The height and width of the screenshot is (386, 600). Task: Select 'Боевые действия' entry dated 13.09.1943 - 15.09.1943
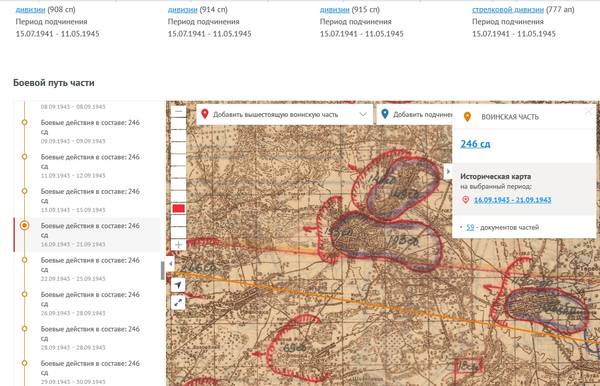pos(90,200)
